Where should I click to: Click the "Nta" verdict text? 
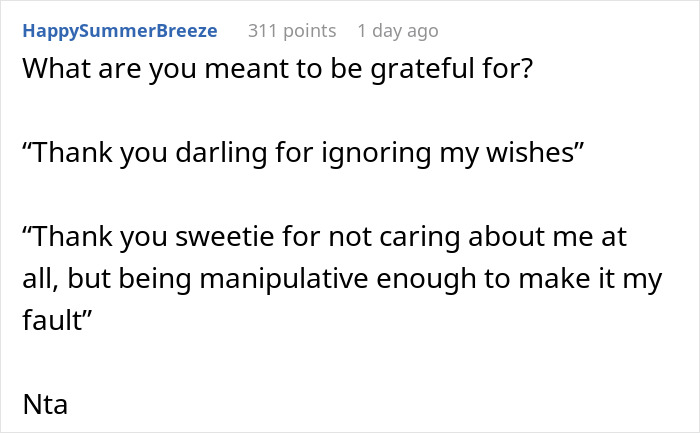pyautogui.click(x=42, y=404)
